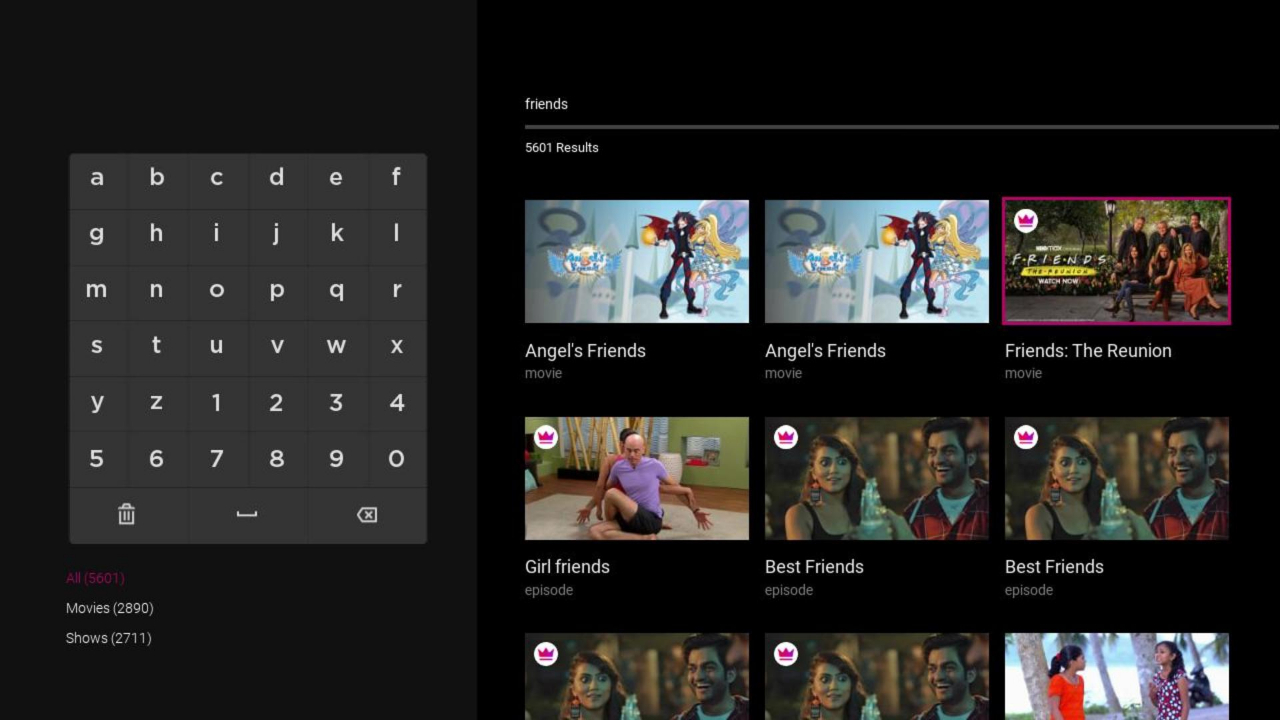Click the crown badge on the rightmost Best Friends
The height and width of the screenshot is (720, 1280).
1025,437
